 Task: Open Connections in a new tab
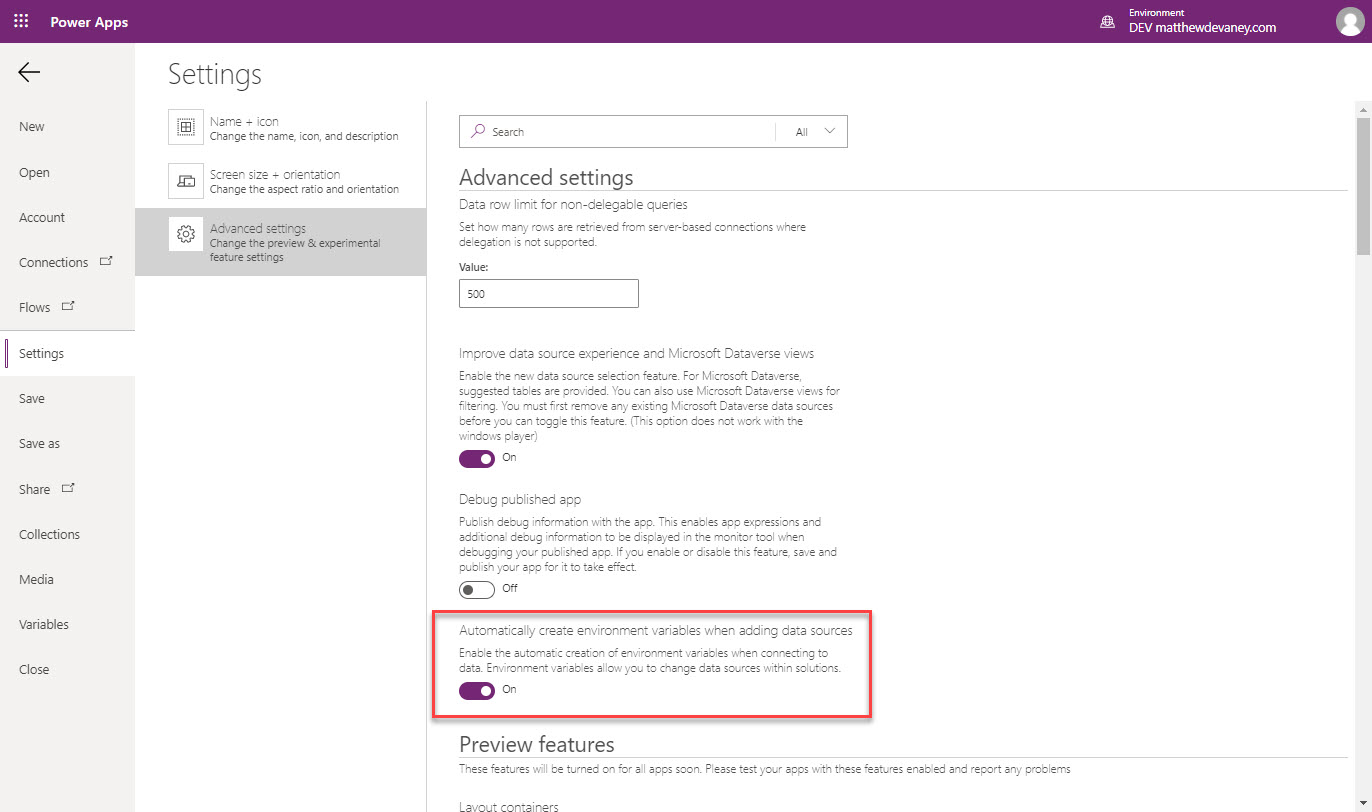[106, 260]
